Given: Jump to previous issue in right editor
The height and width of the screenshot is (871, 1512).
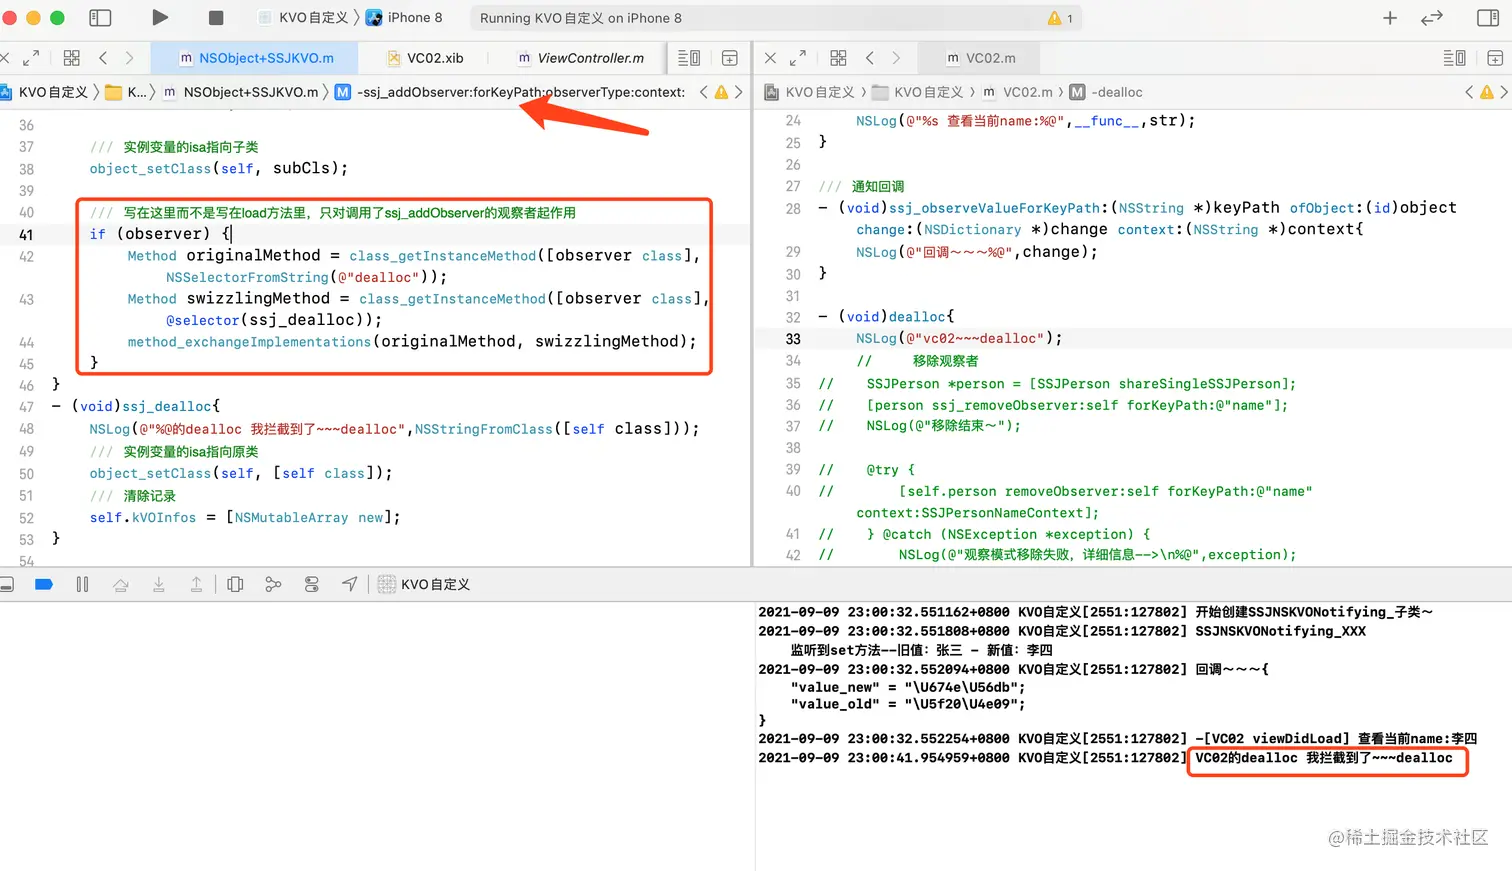Looking at the screenshot, I should pos(1469,92).
